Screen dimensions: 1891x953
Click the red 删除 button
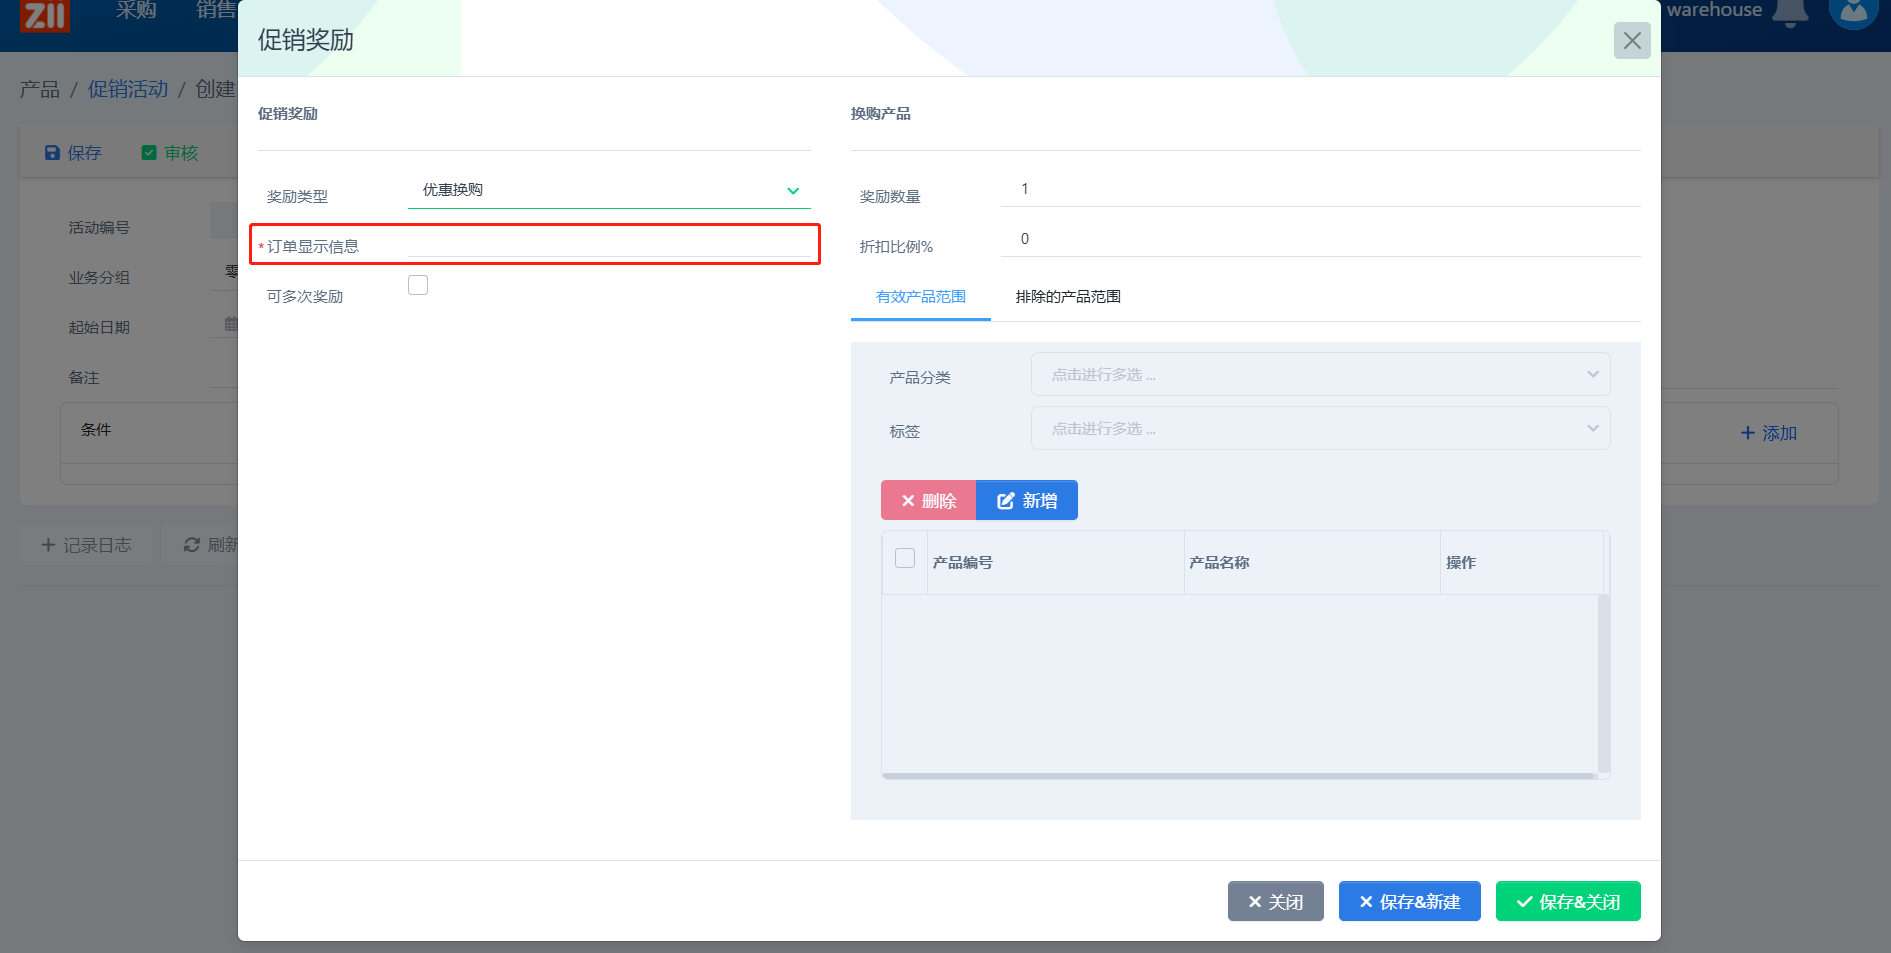click(928, 500)
